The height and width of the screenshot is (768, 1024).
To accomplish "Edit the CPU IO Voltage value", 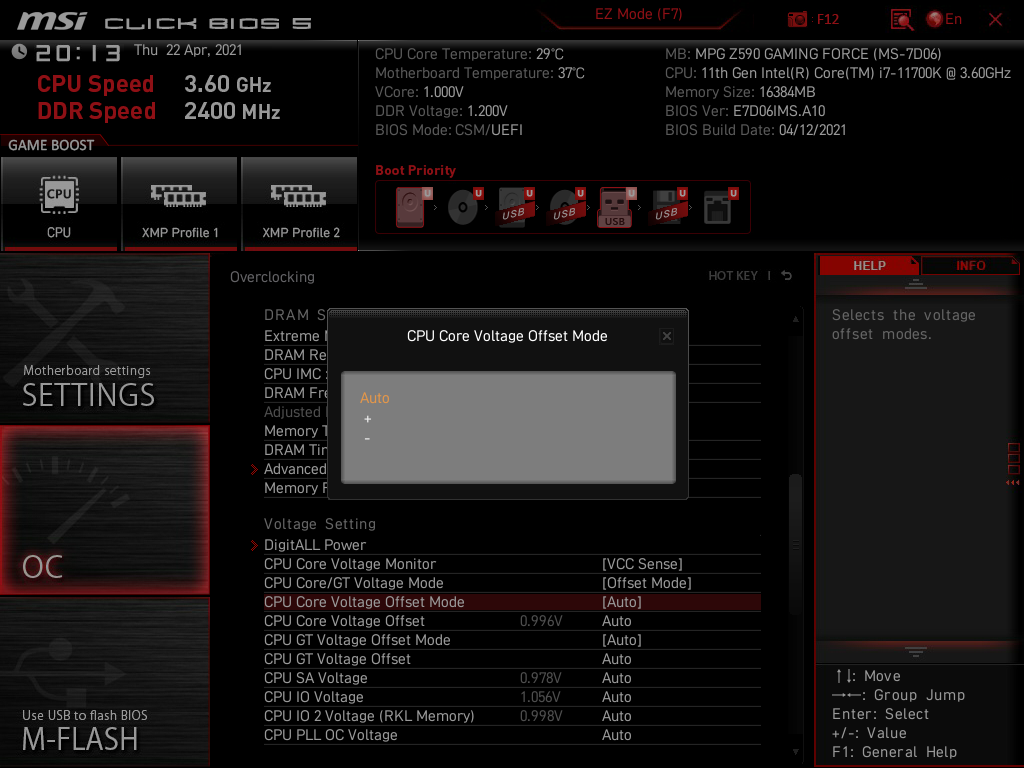I will (616, 697).
